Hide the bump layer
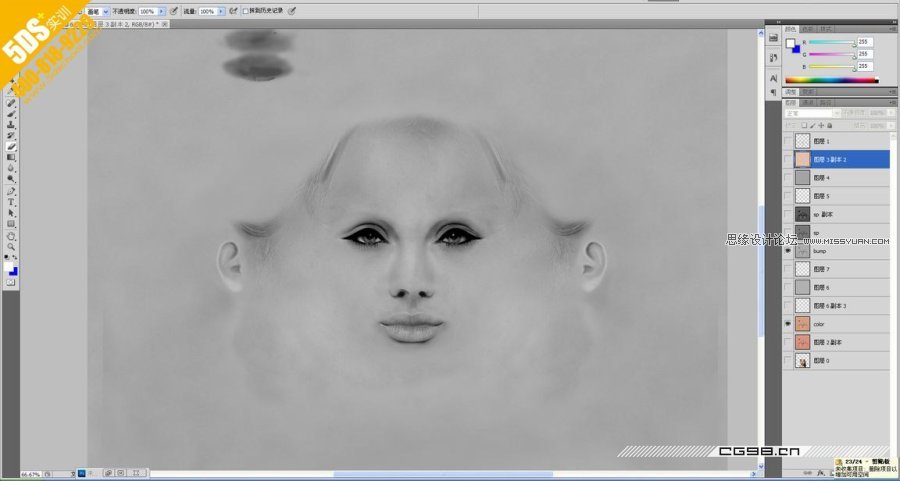 click(787, 251)
